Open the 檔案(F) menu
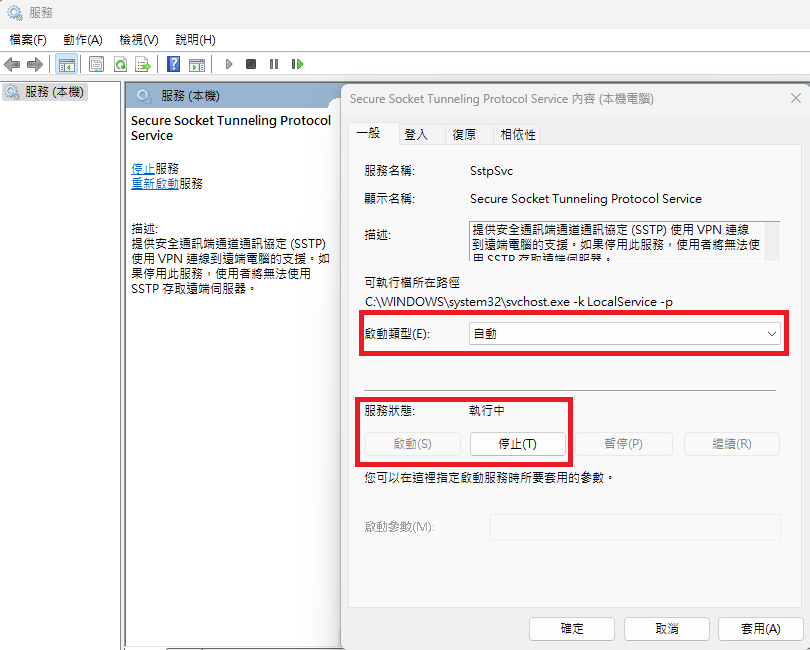Screen dimensions: 810x650 click(x=28, y=40)
